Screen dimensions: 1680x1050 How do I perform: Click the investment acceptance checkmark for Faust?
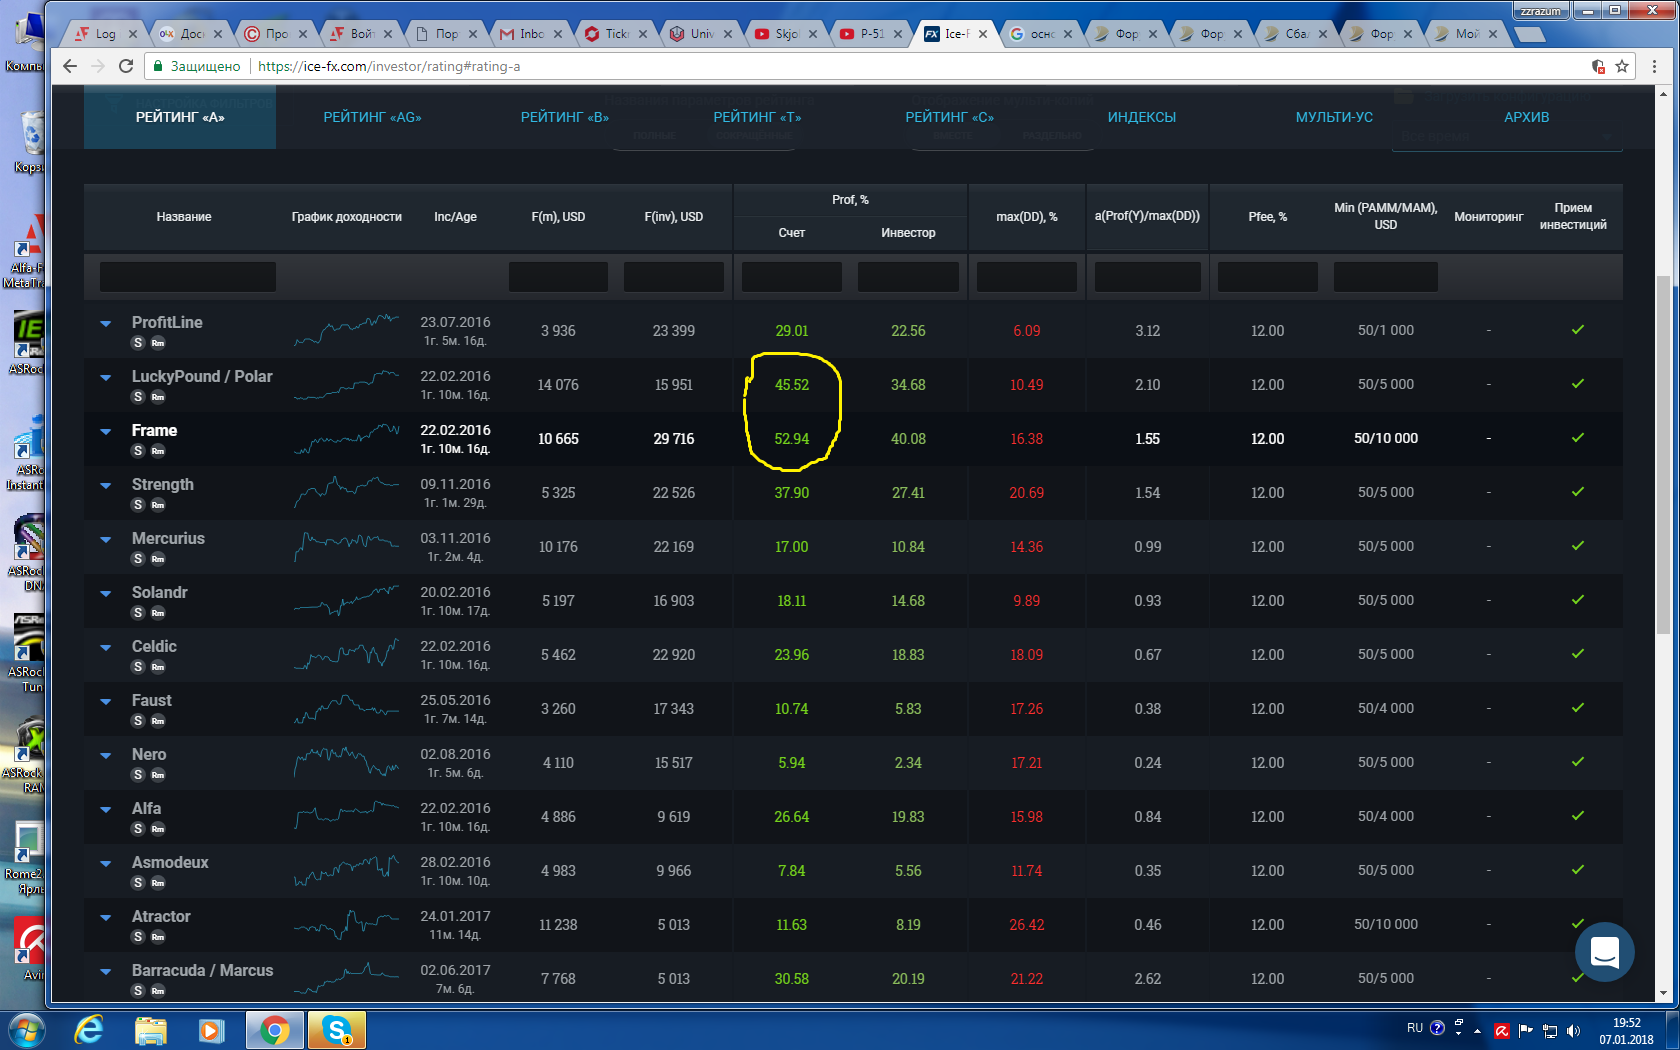[x=1577, y=708]
